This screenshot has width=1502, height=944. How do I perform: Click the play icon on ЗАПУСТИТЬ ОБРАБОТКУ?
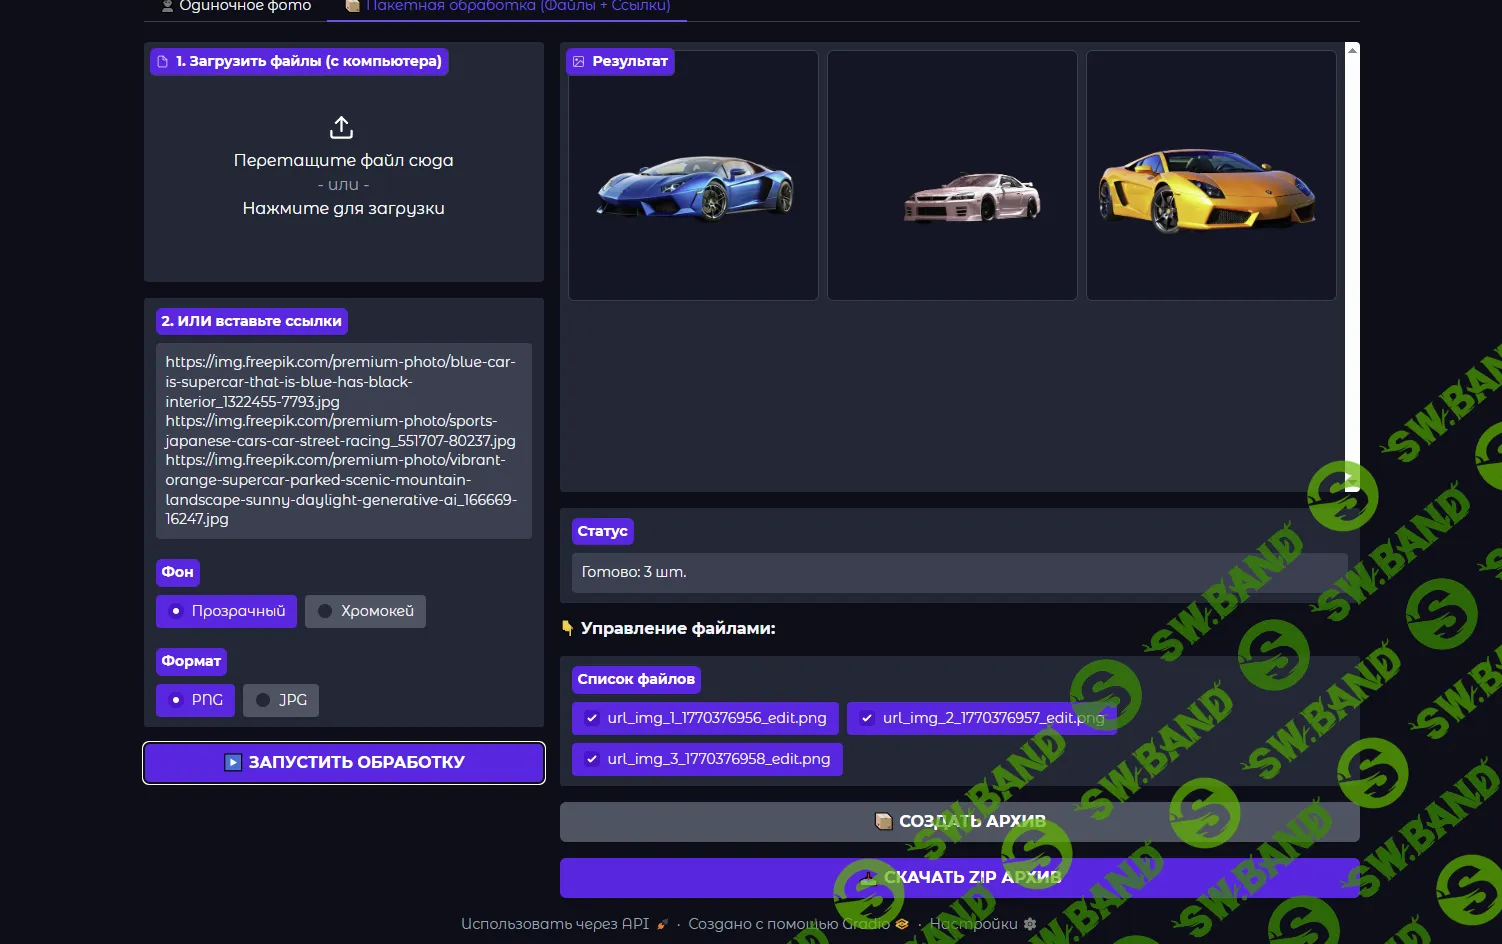pos(233,762)
